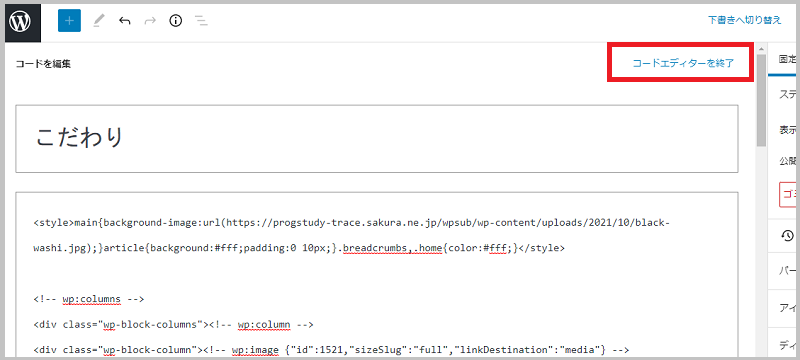This screenshot has height=360, width=800.
Task: Click the <!-- wp:columns --> comment line
Action: [89, 299]
